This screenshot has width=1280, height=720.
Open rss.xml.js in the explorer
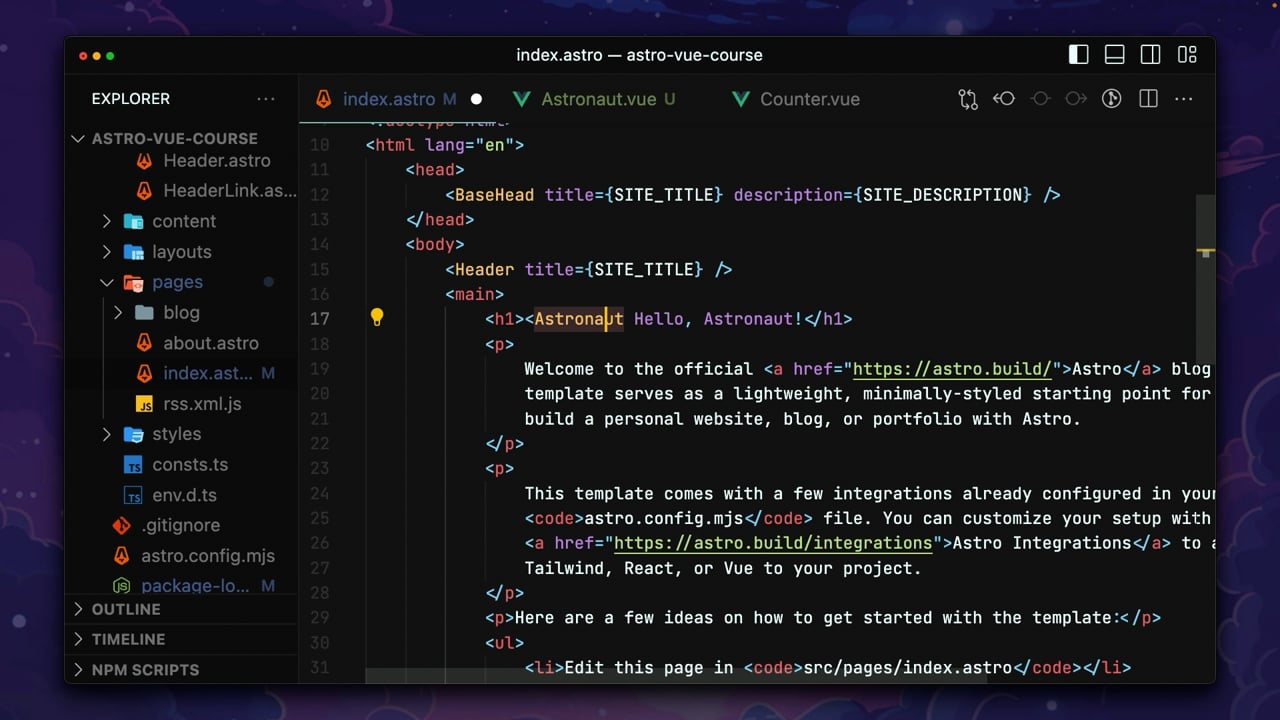click(202, 404)
